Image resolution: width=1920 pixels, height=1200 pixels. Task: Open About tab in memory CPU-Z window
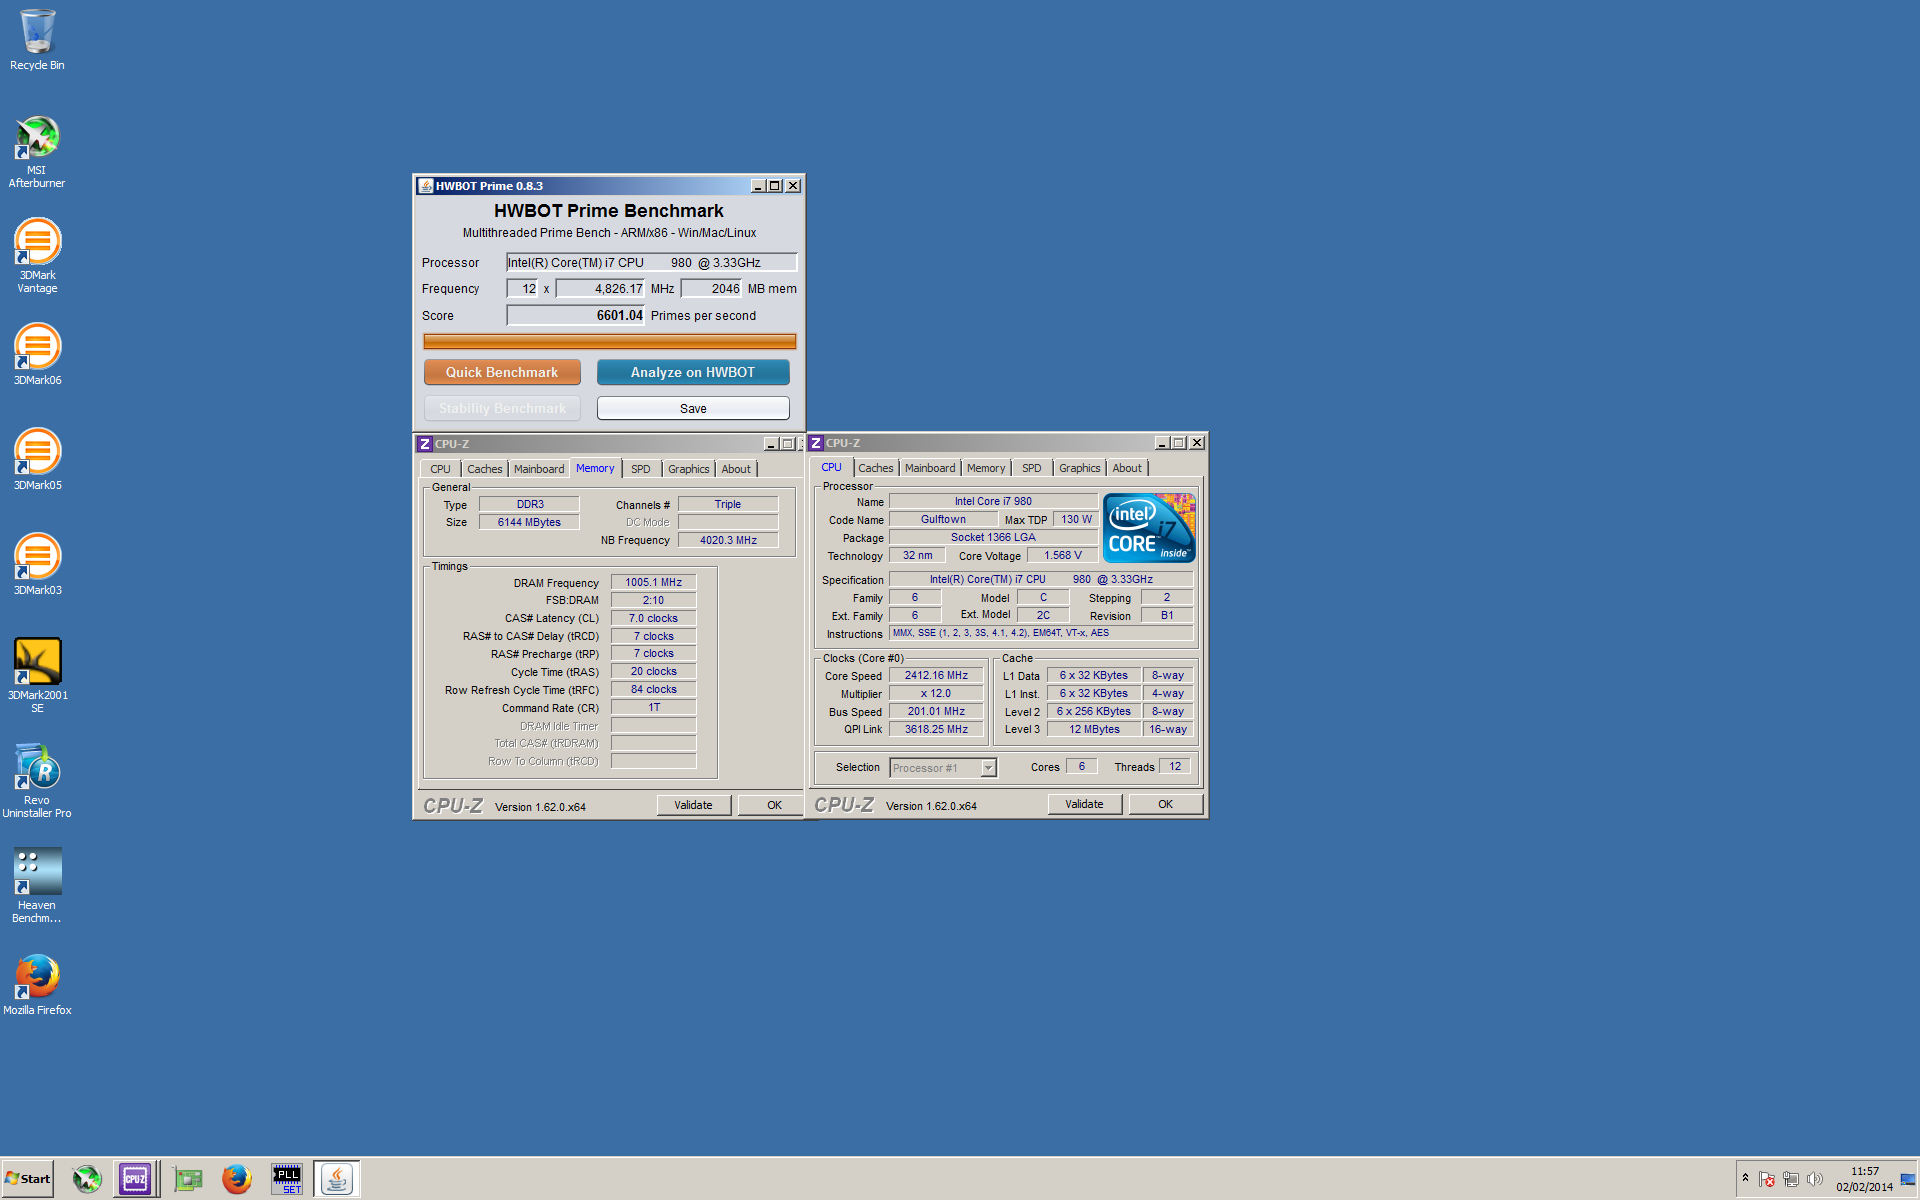tap(736, 469)
